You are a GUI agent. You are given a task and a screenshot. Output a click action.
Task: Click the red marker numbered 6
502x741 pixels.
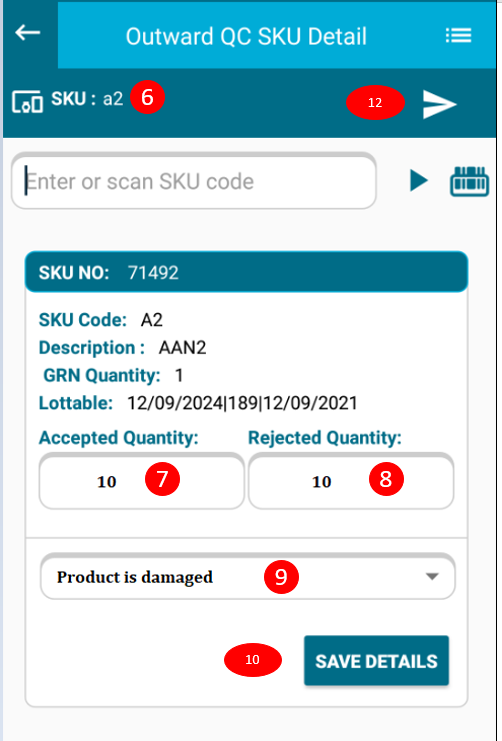(x=147, y=97)
